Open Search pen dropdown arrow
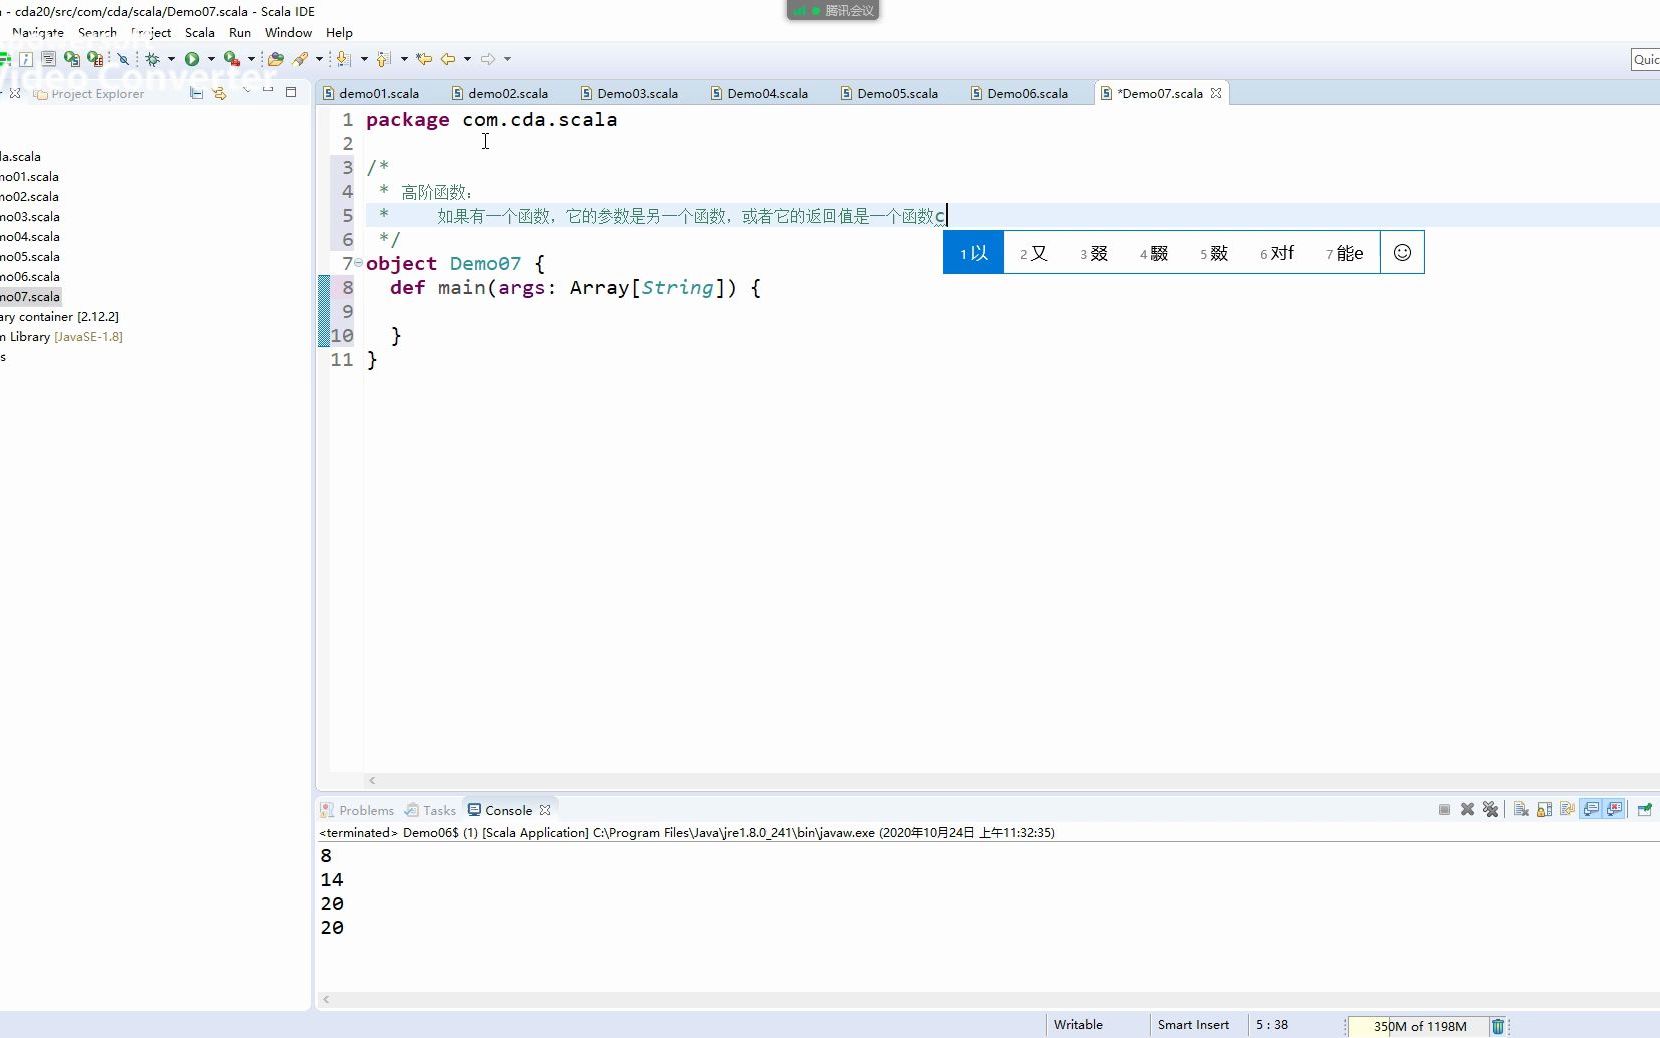Viewport: 1660px width, 1038px height. [319, 59]
